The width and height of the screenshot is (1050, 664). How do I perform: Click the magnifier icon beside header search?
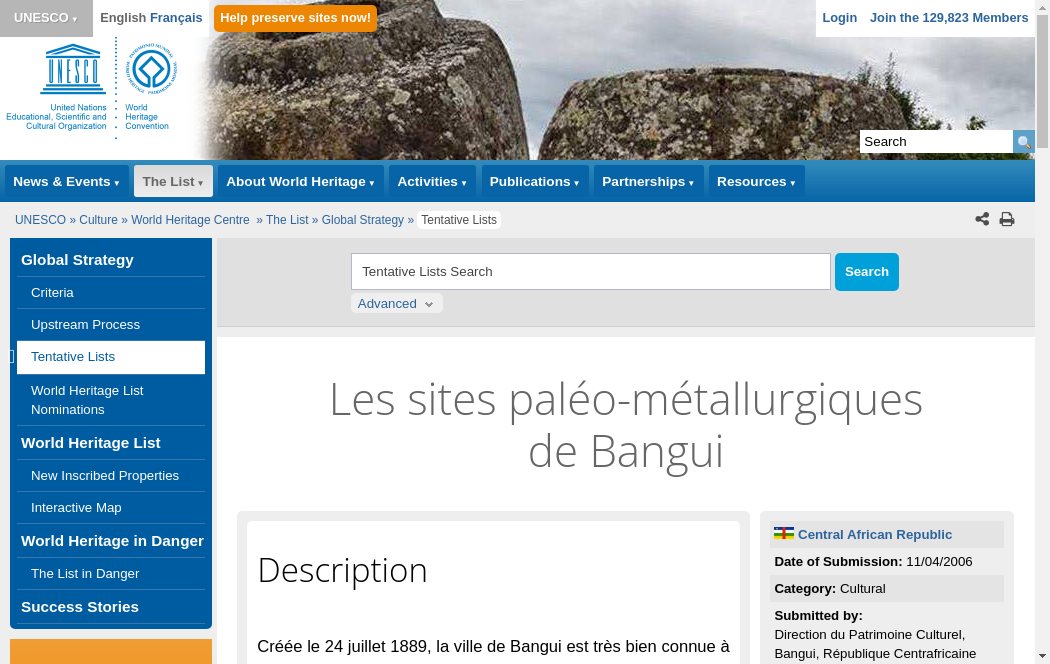(1023, 142)
